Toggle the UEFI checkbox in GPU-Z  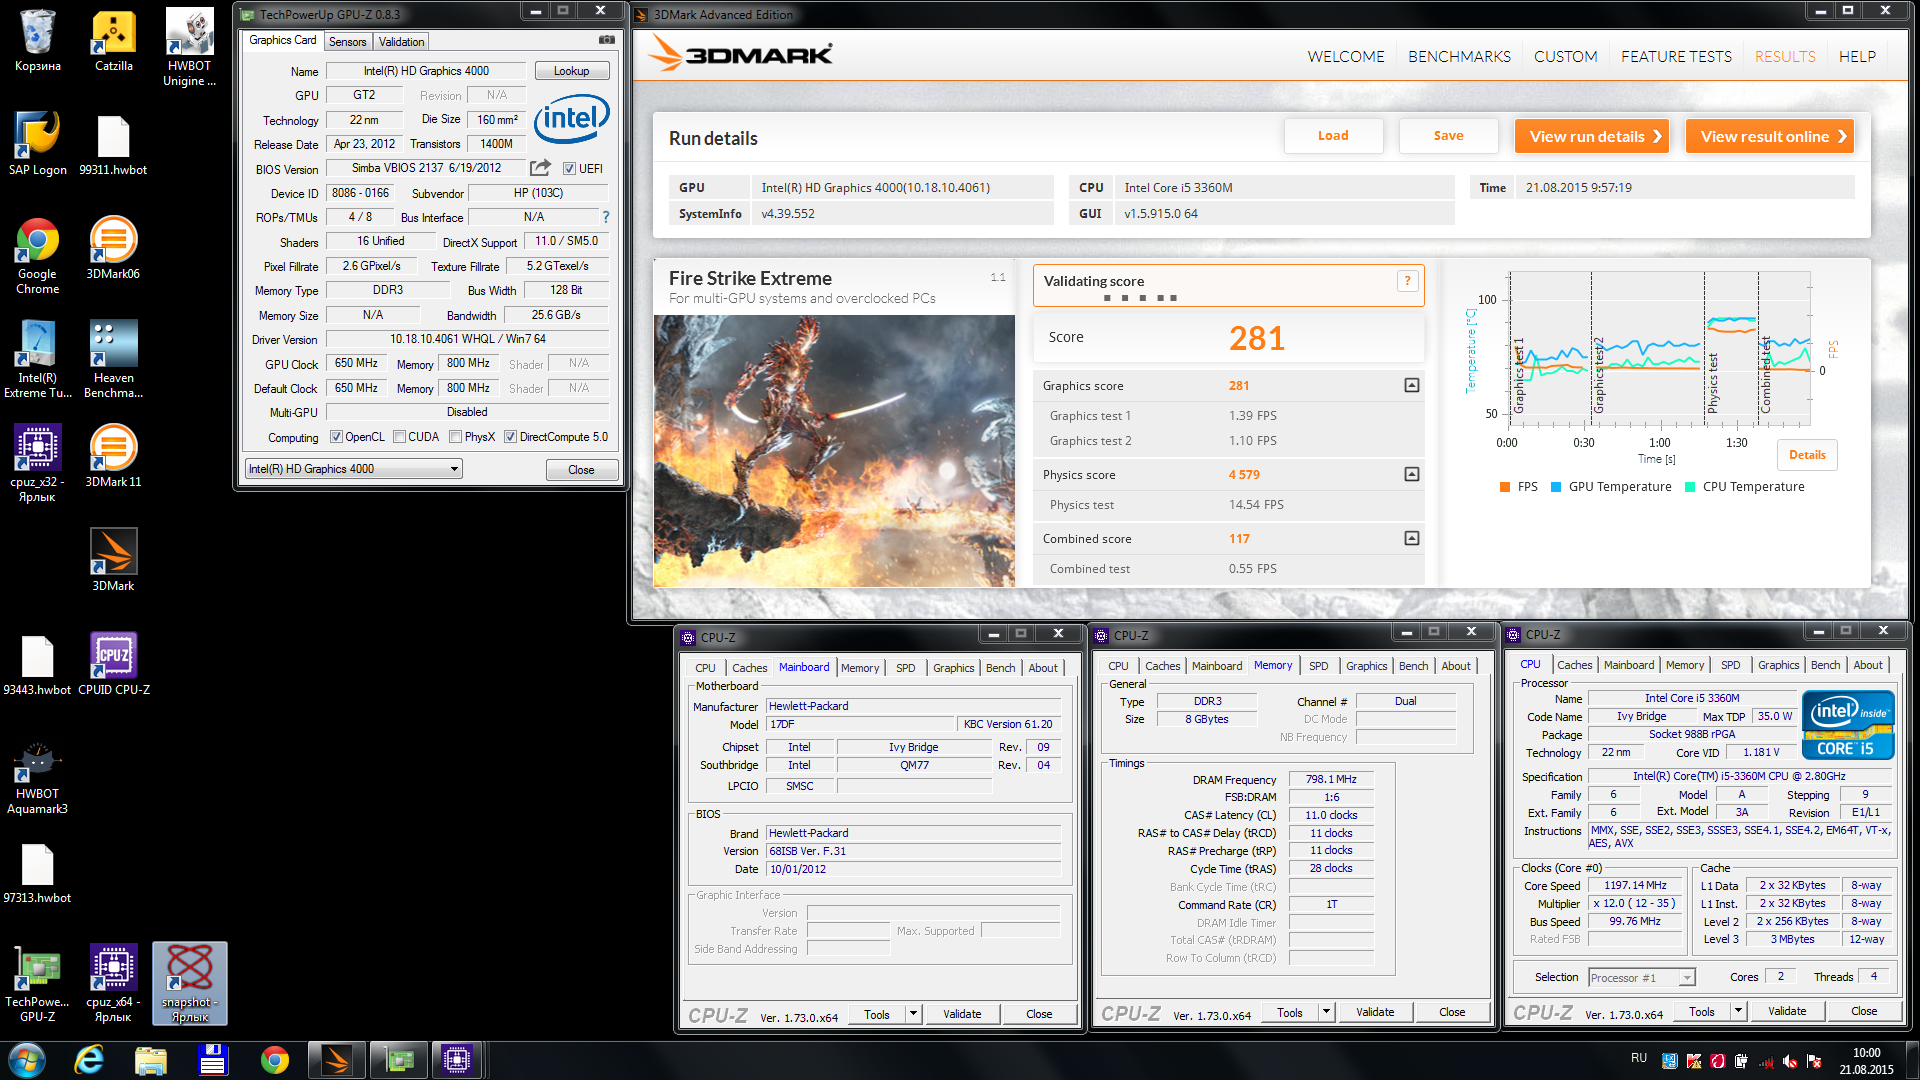569,168
